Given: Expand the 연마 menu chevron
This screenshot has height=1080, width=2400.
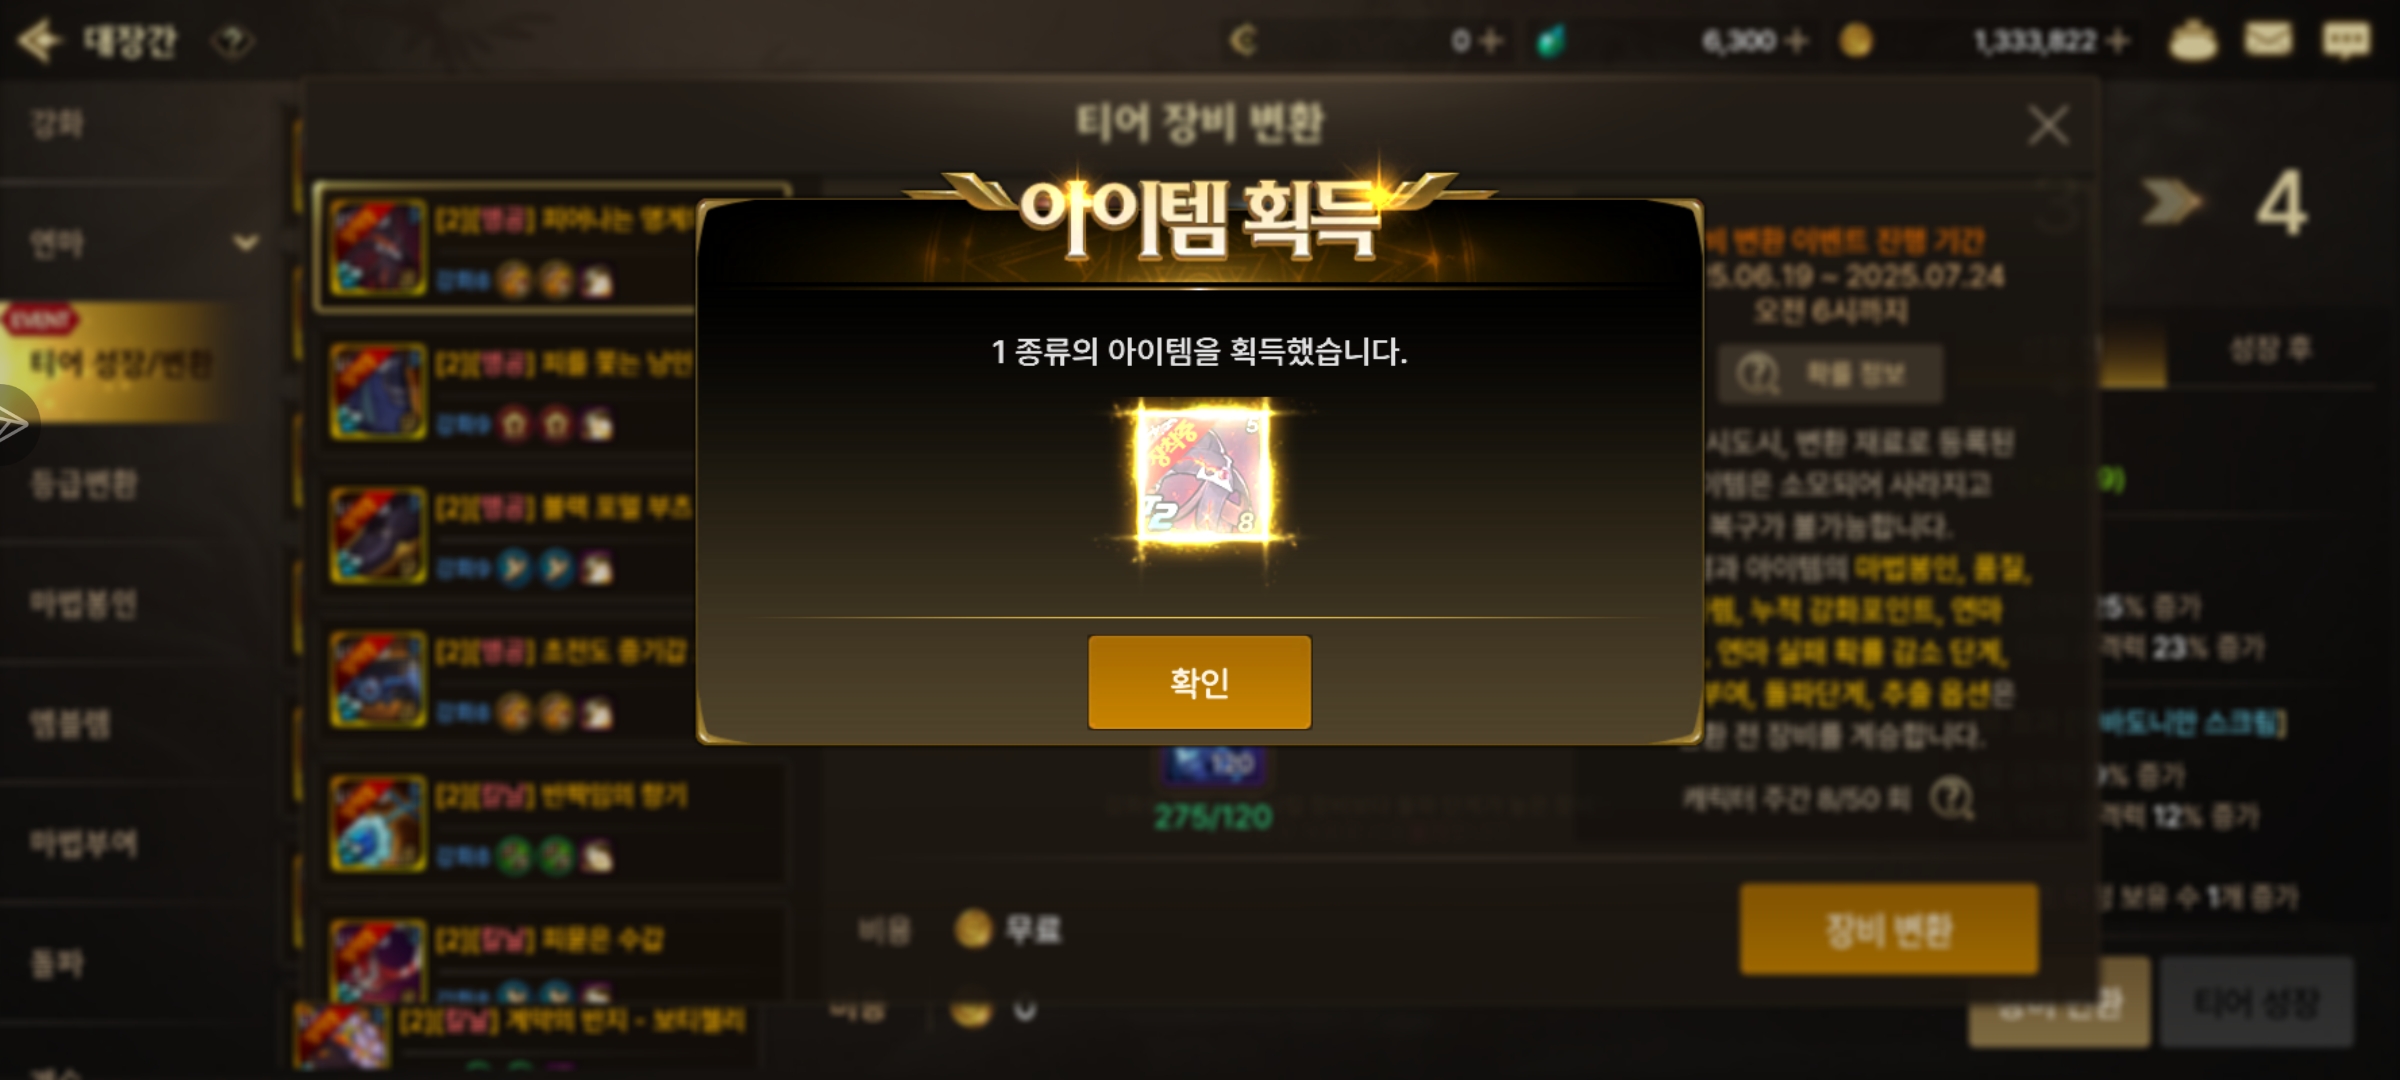Looking at the screenshot, I should (245, 243).
